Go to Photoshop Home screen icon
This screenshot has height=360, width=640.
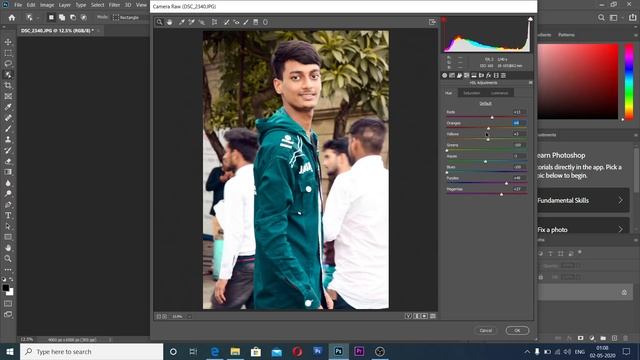(x=12, y=18)
